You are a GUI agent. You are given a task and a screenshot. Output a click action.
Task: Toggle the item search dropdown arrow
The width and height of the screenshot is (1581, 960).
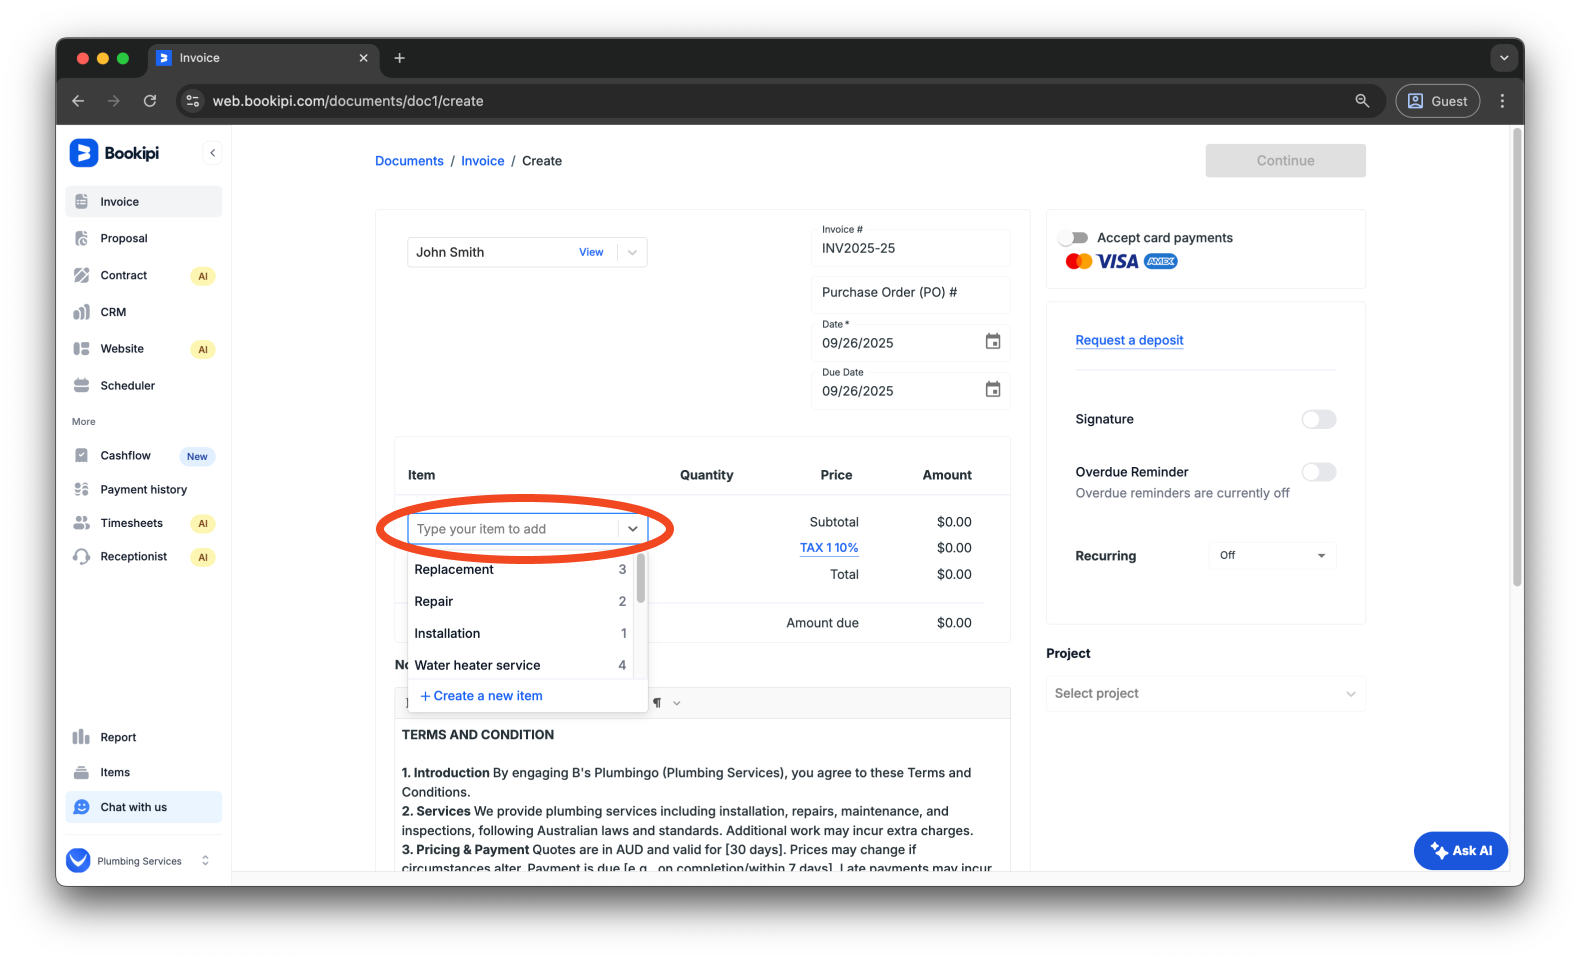click(633, 529)
